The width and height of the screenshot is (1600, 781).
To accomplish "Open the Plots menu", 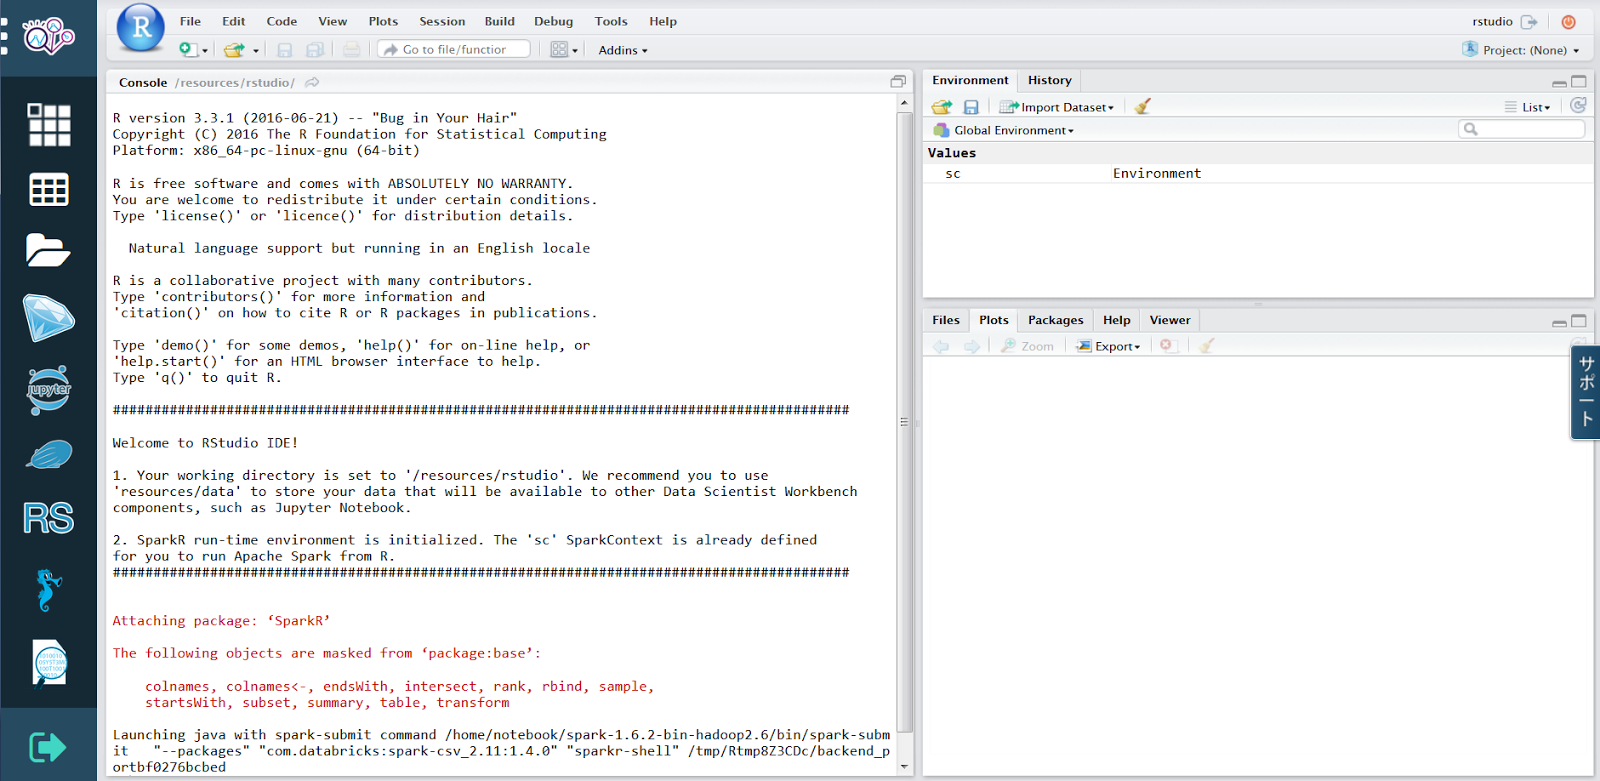I will pos(383,21).
